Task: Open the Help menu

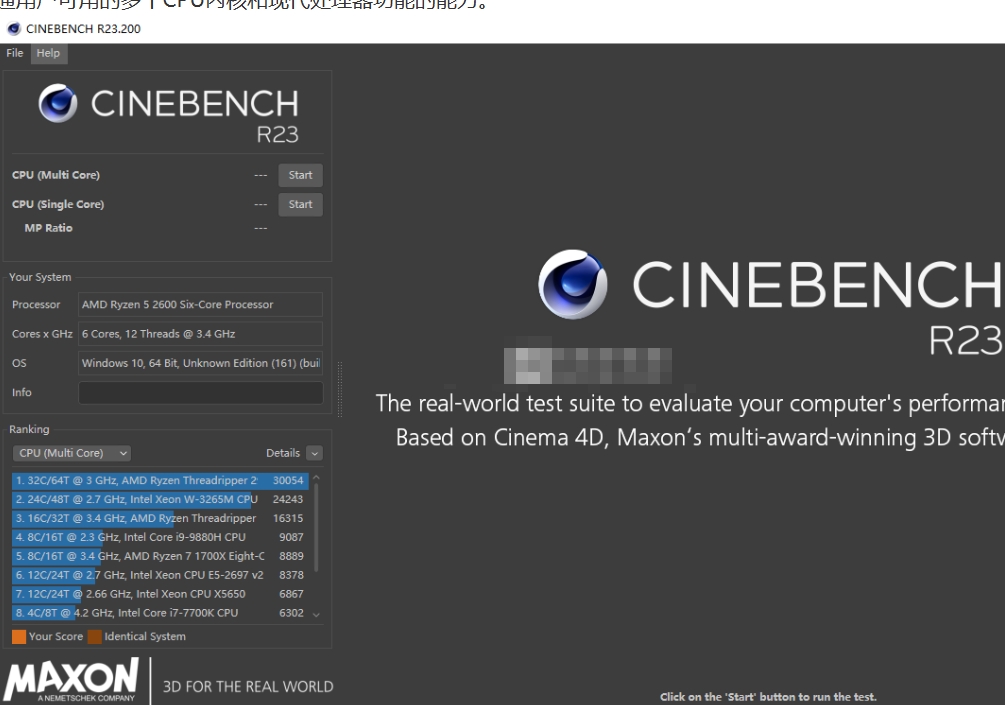Action: [48, 53]
